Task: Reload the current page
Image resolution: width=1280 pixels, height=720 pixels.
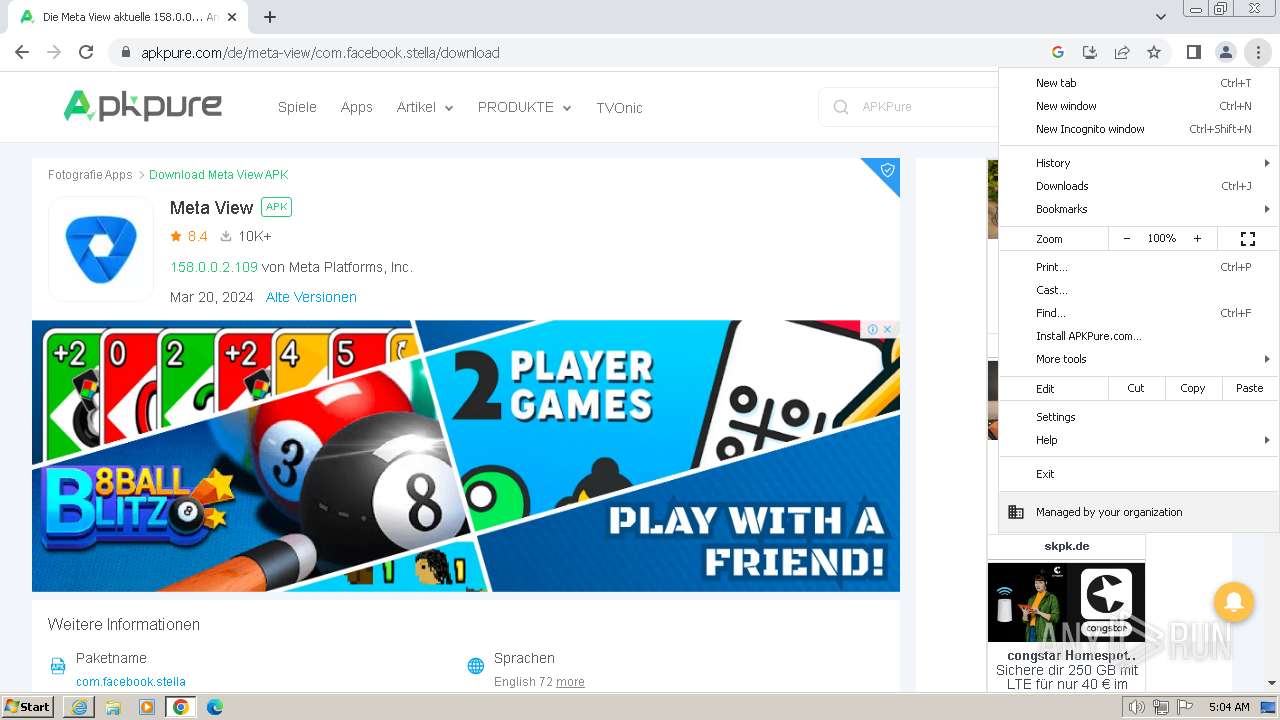Action: pos(86,52)
